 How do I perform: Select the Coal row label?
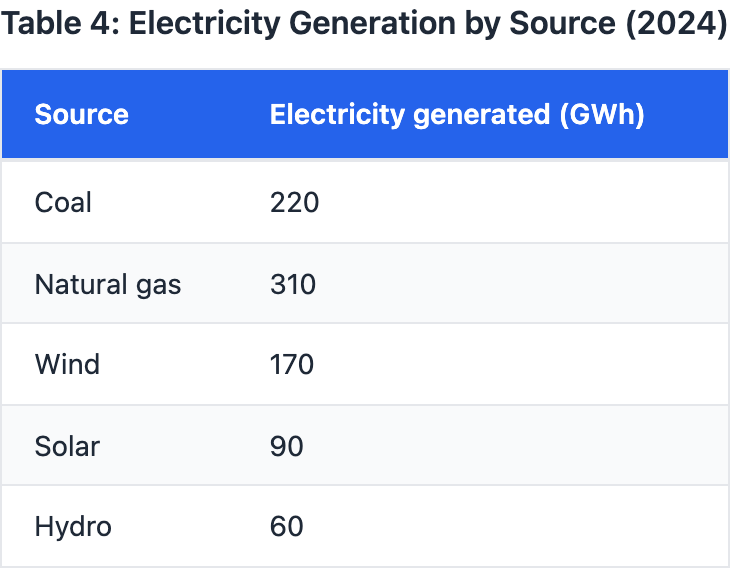click(63, 203)
